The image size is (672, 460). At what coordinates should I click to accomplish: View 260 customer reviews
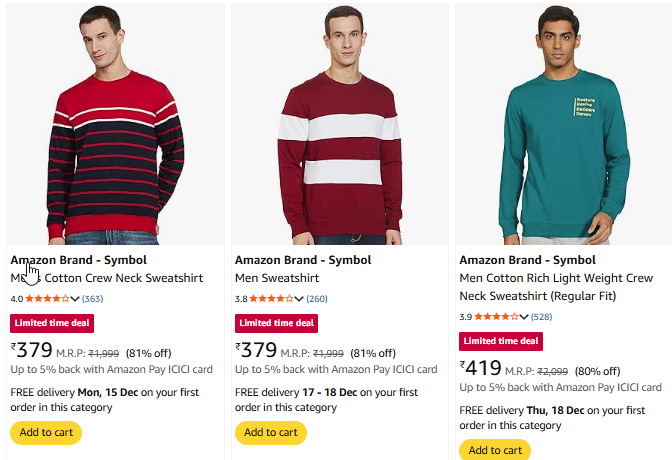click(x=317, y=298)
